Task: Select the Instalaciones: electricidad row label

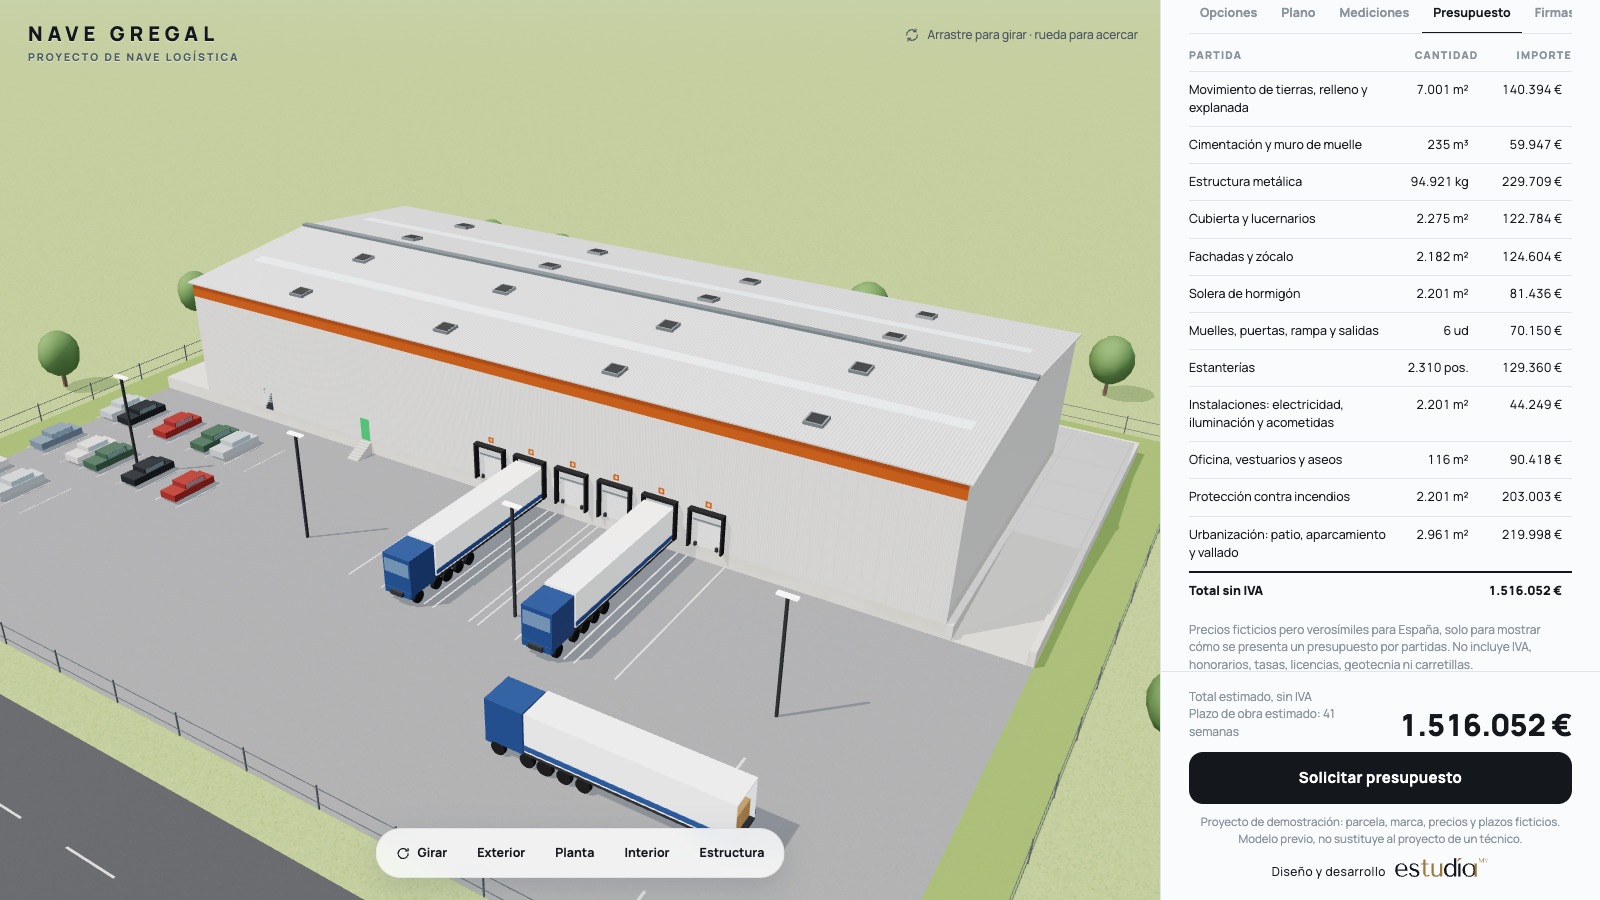Action: pos(1266,414)
